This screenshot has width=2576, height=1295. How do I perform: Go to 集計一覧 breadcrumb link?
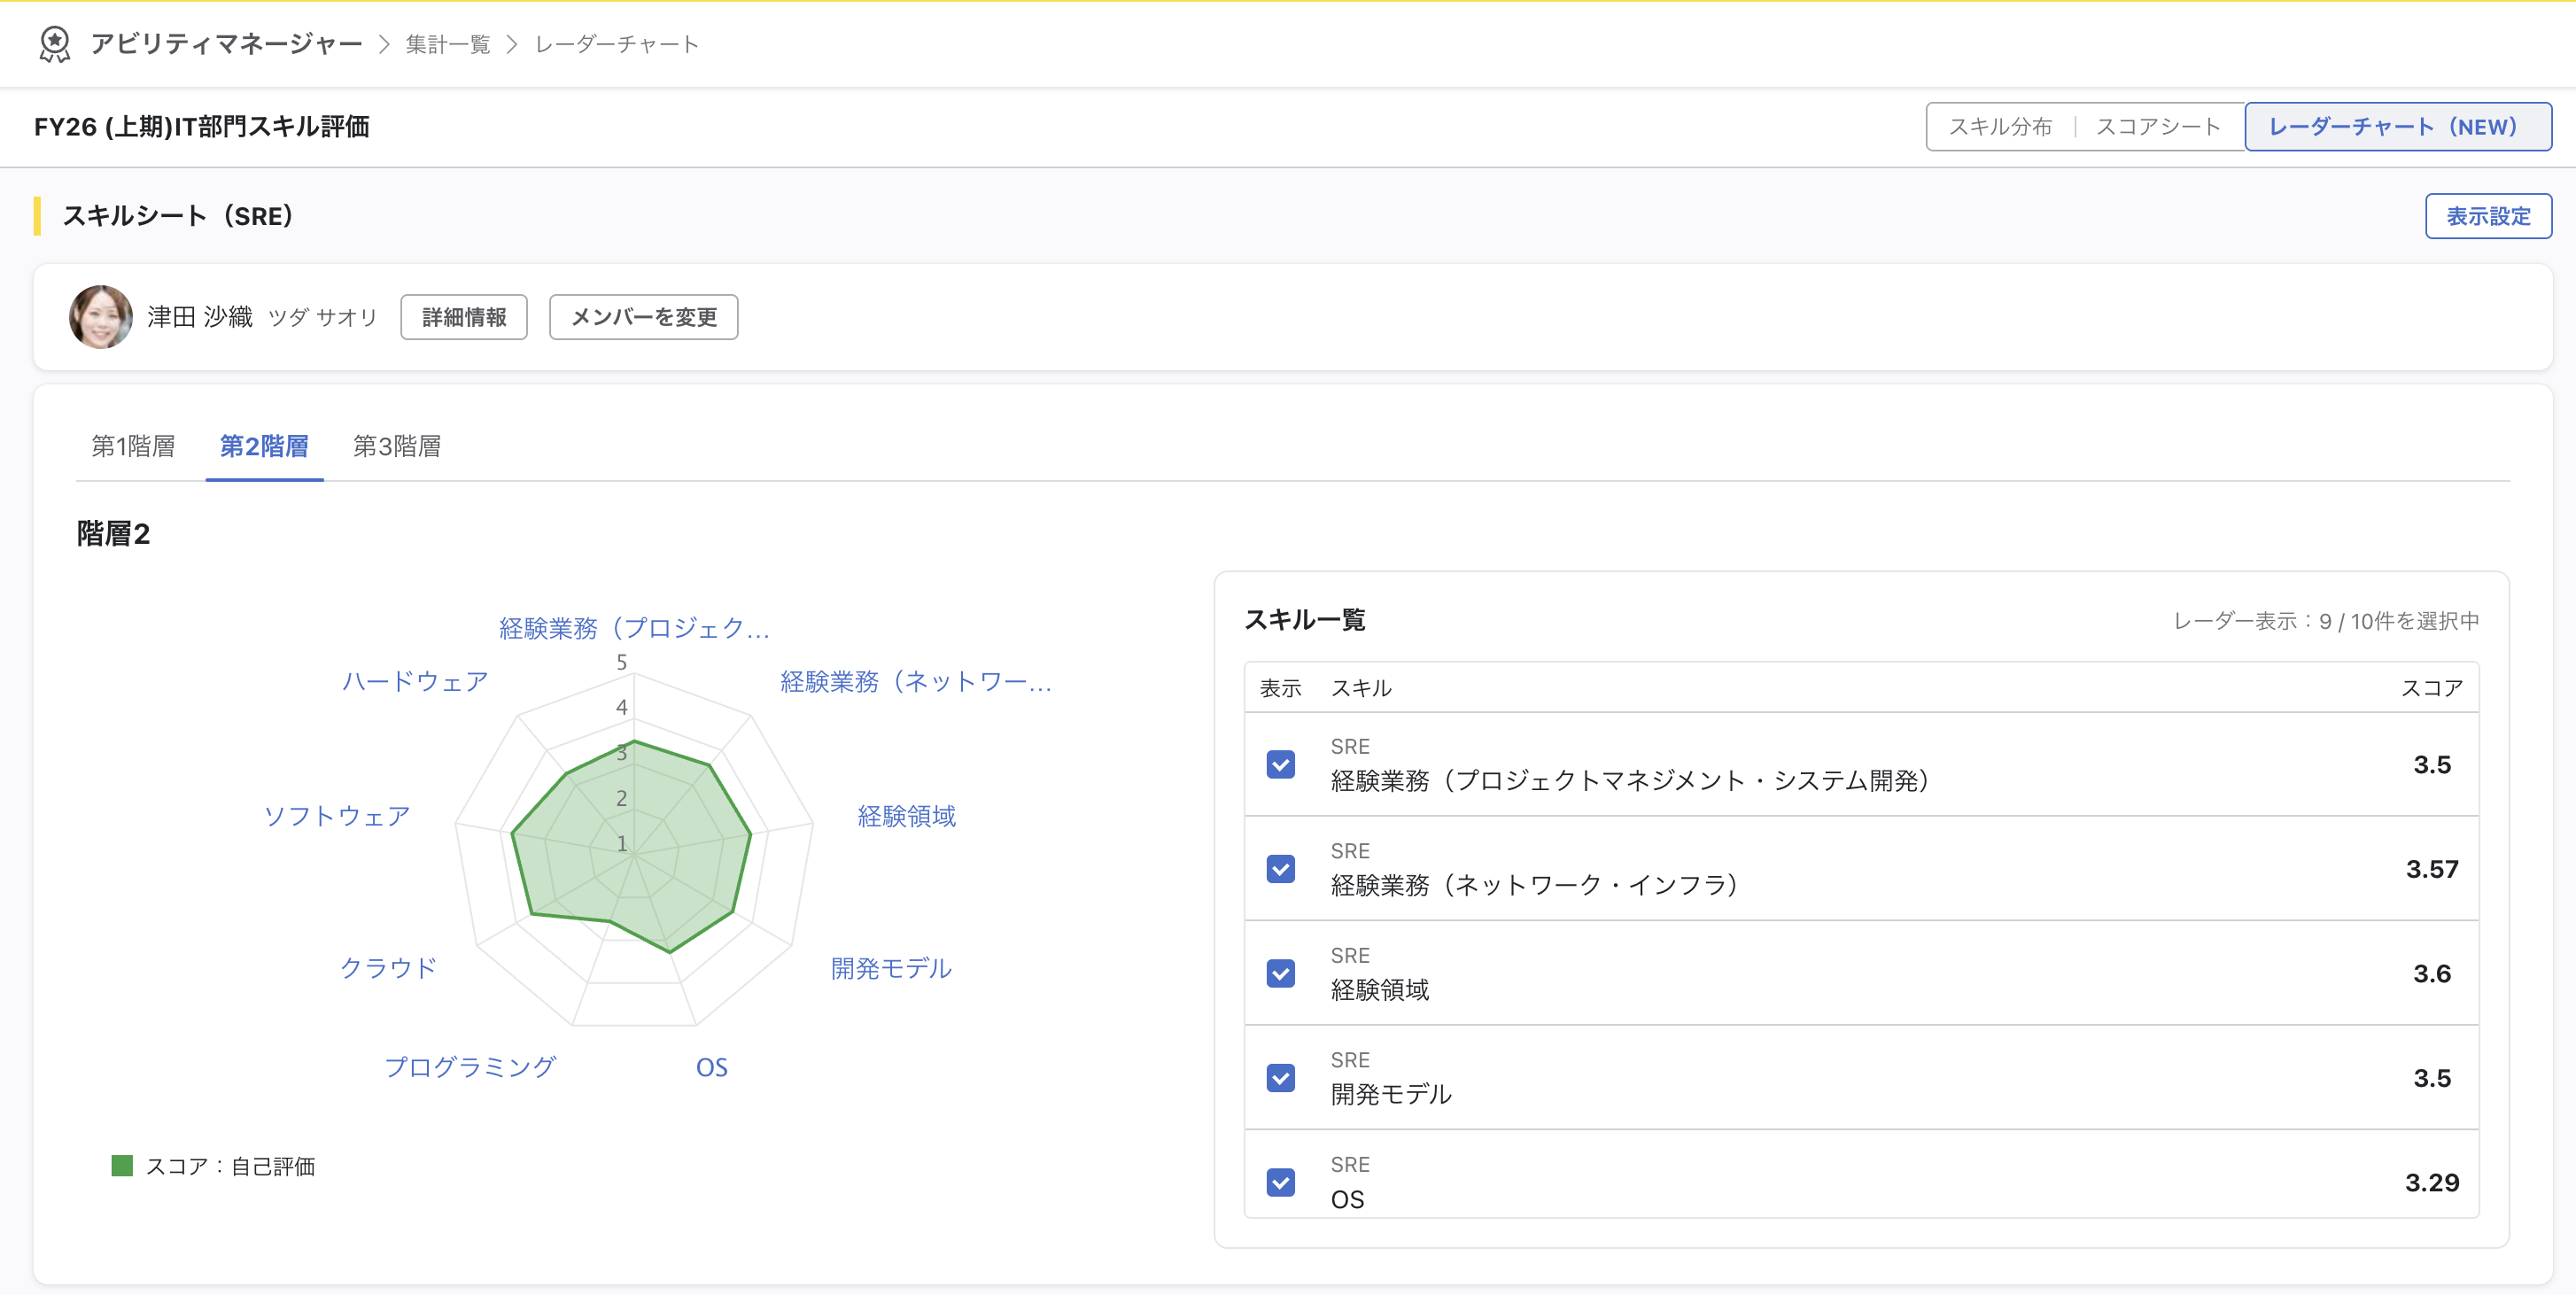pyautogui.click(x=448, y=44)
